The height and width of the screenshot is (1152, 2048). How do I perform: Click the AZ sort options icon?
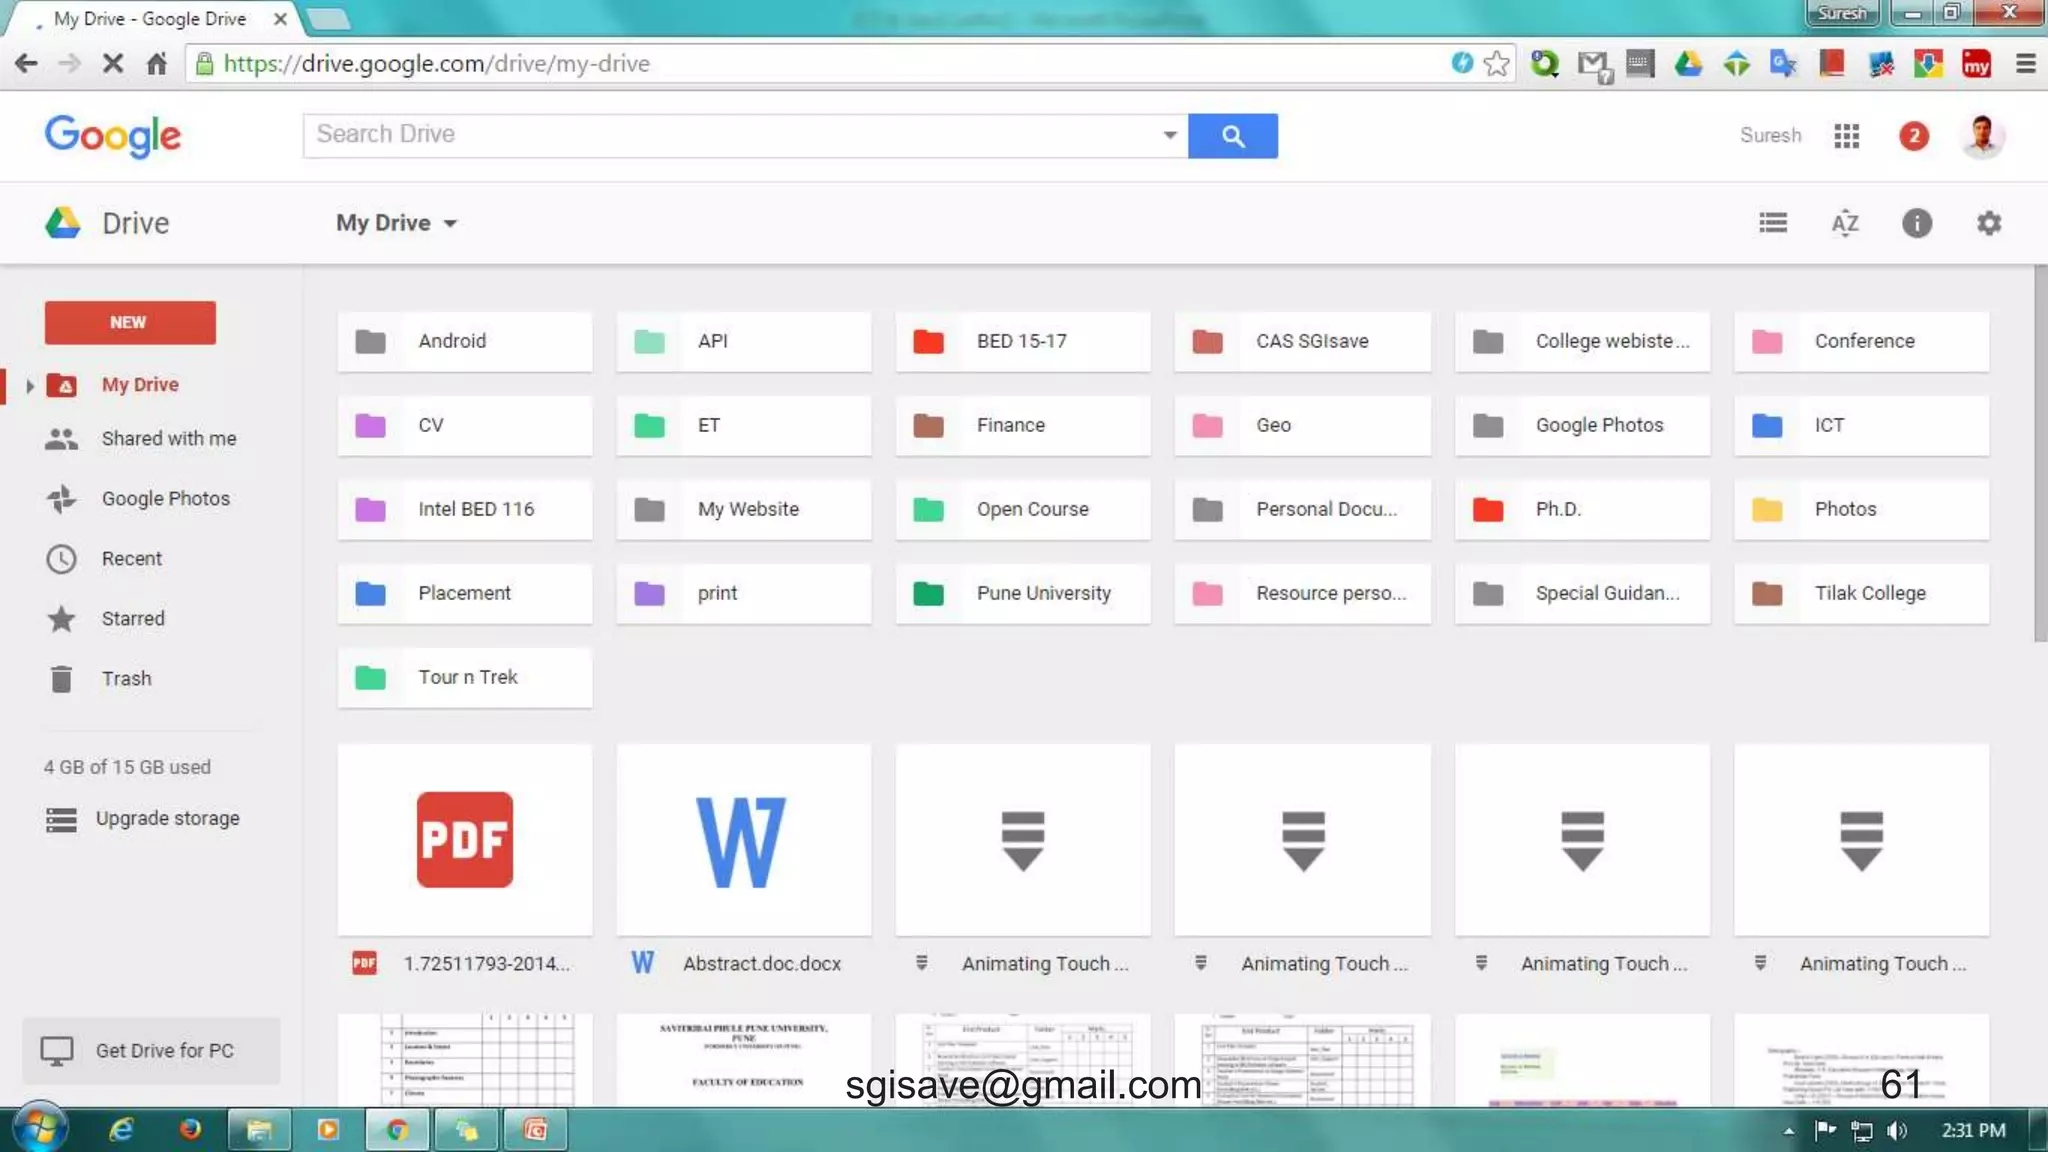pos(1844,222)
